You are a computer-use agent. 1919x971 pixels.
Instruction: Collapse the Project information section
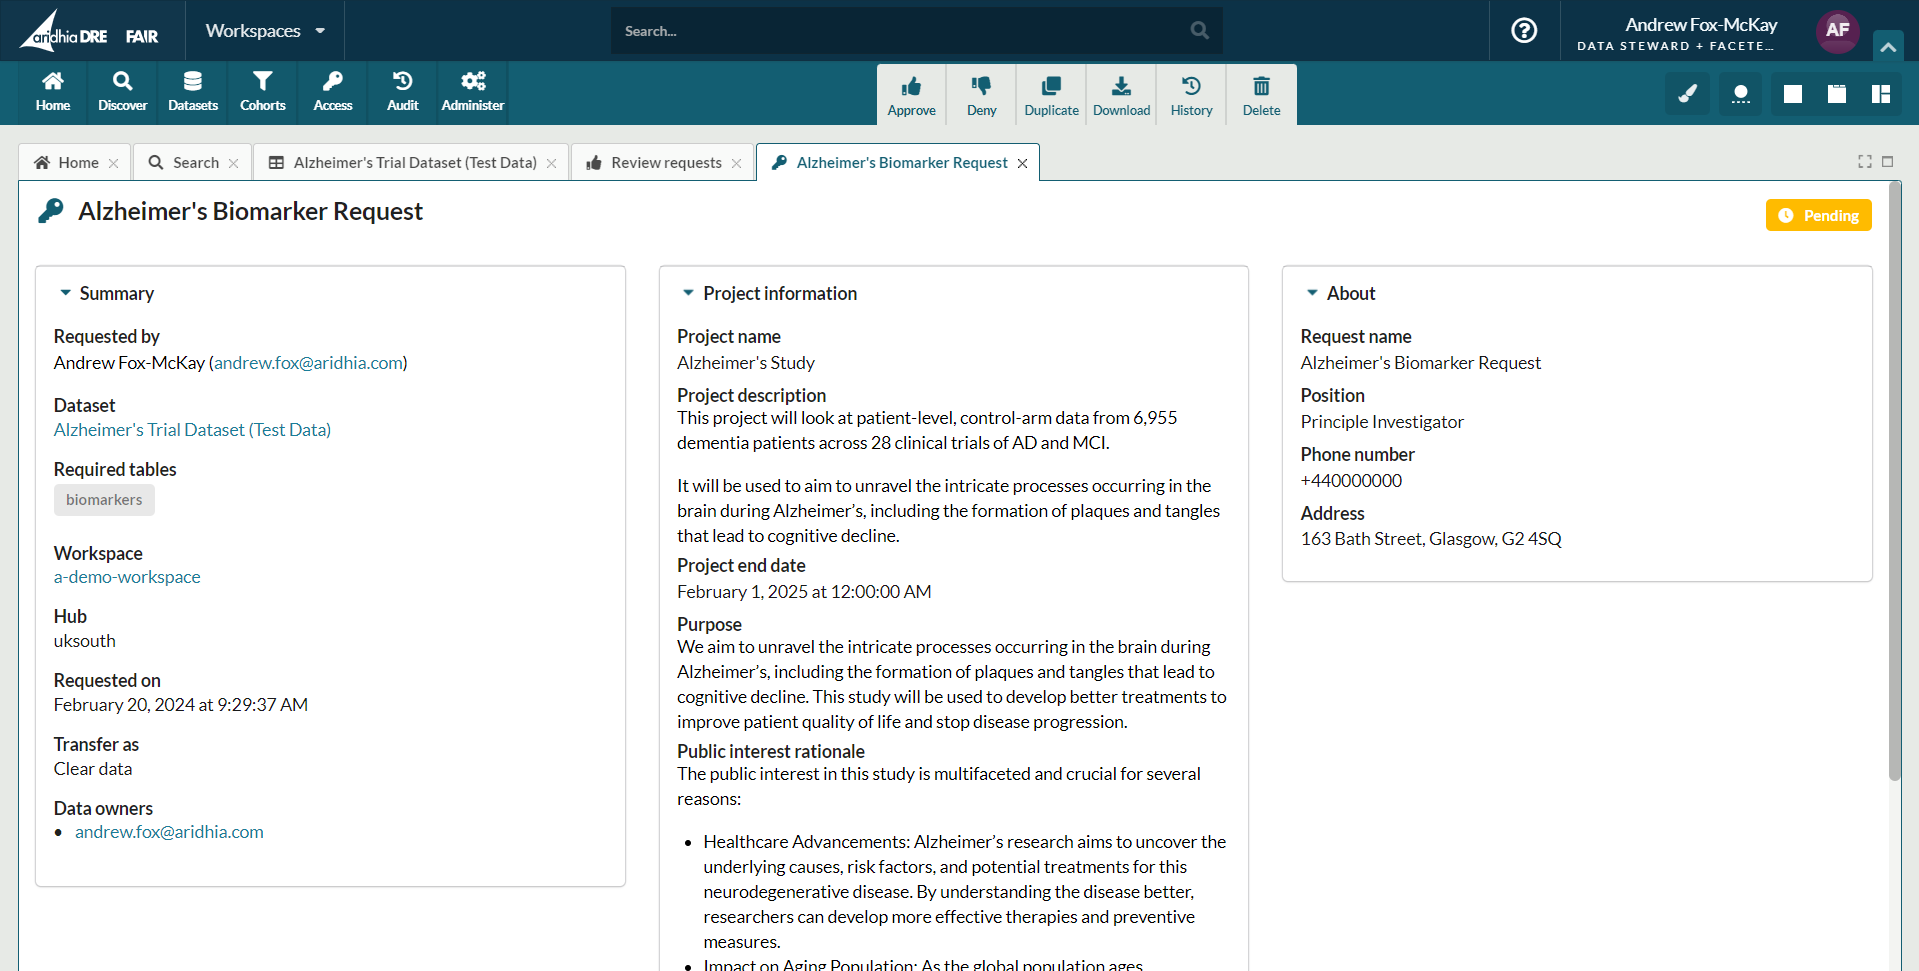pyautogui.click(x=688, y=293)
